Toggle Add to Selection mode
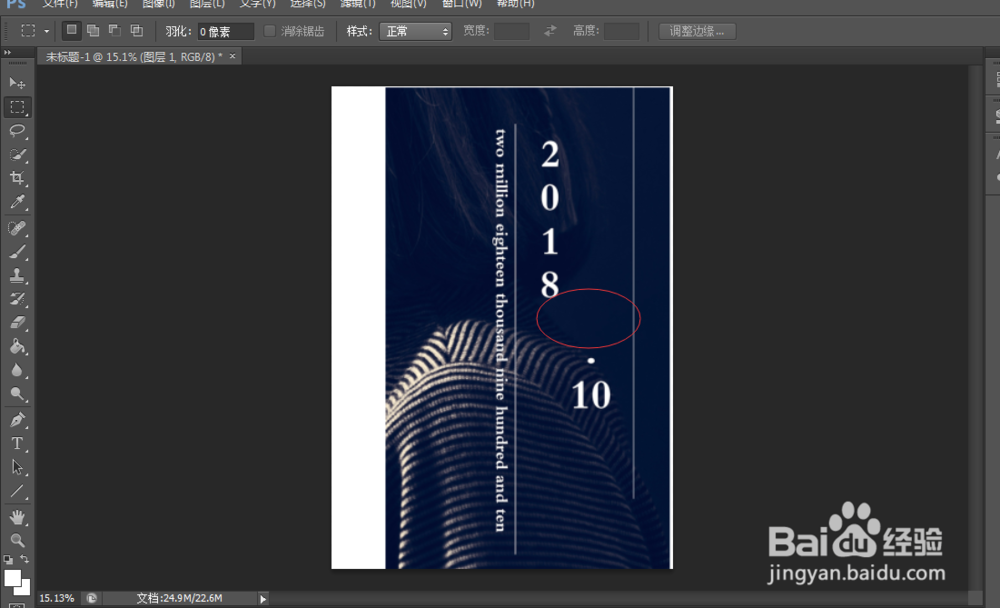Screen dimensions: 1000x608 [93, 30]
